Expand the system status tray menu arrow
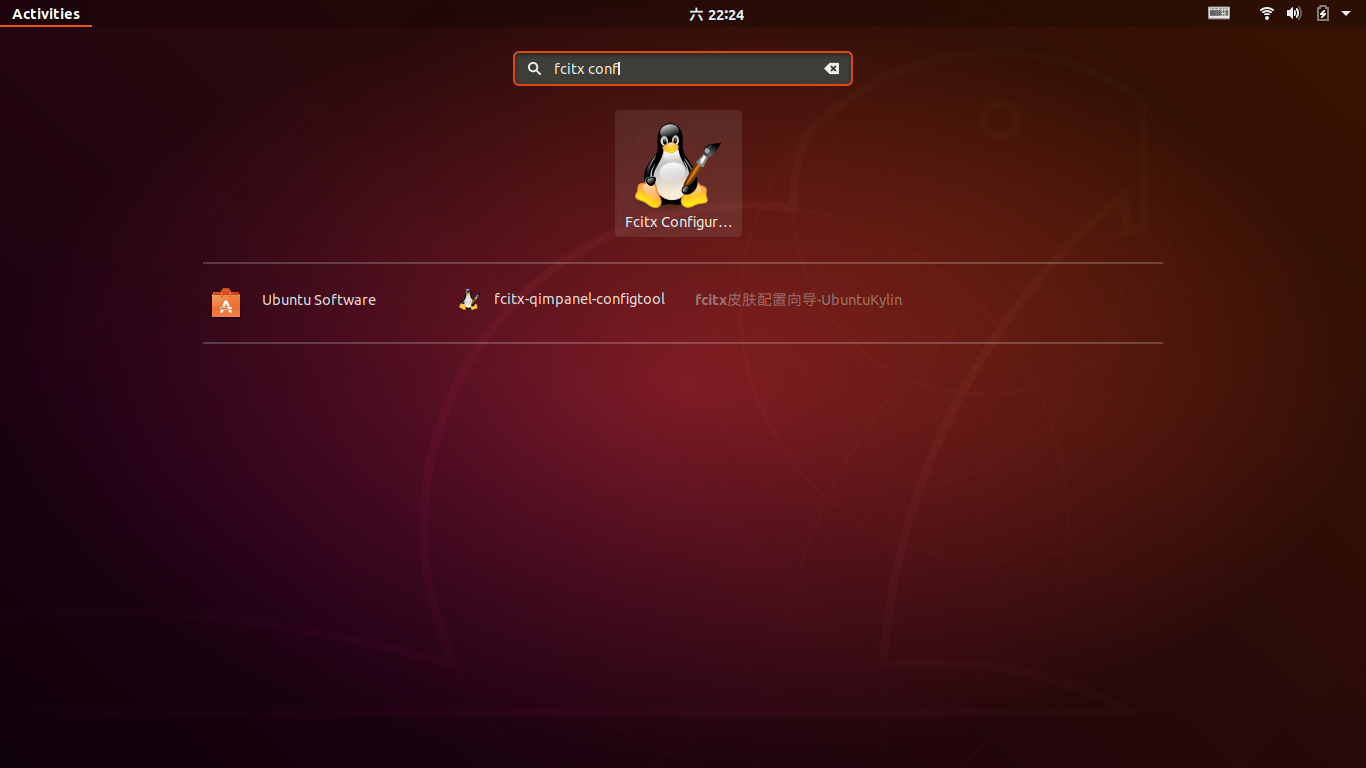 1345,13
